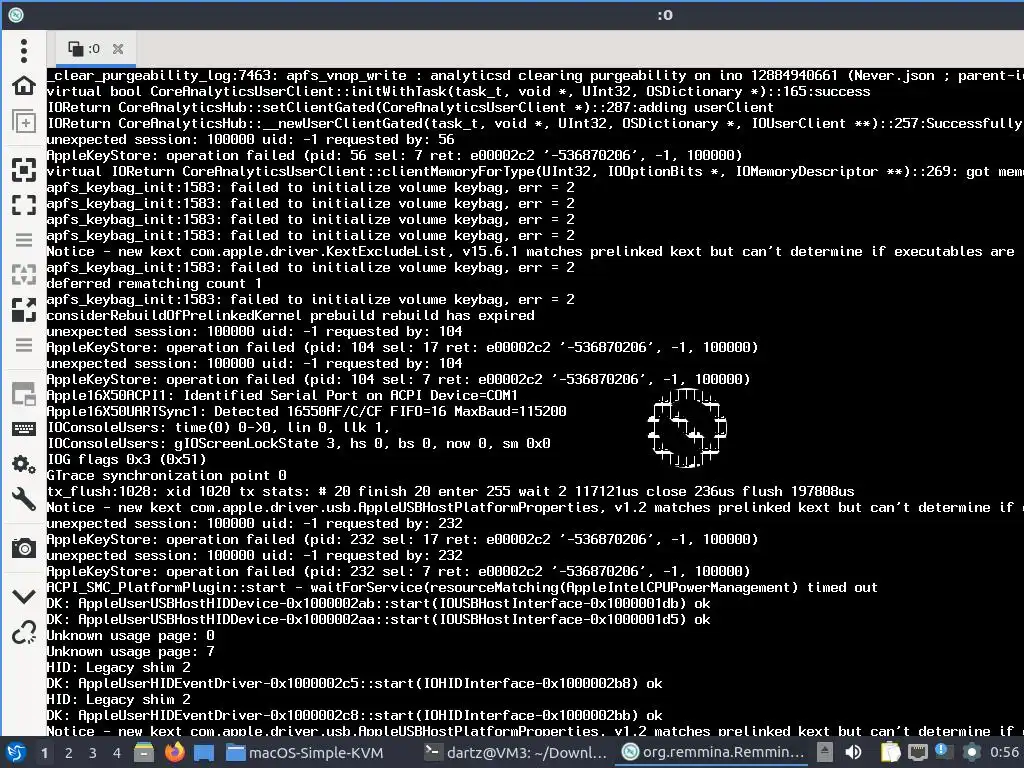The height and width of the screenshot is (768, 1024).
Task: Click the 'Apple16X50ACPI1: Identified Serial Port' line
Action: [x=282, y=395]
